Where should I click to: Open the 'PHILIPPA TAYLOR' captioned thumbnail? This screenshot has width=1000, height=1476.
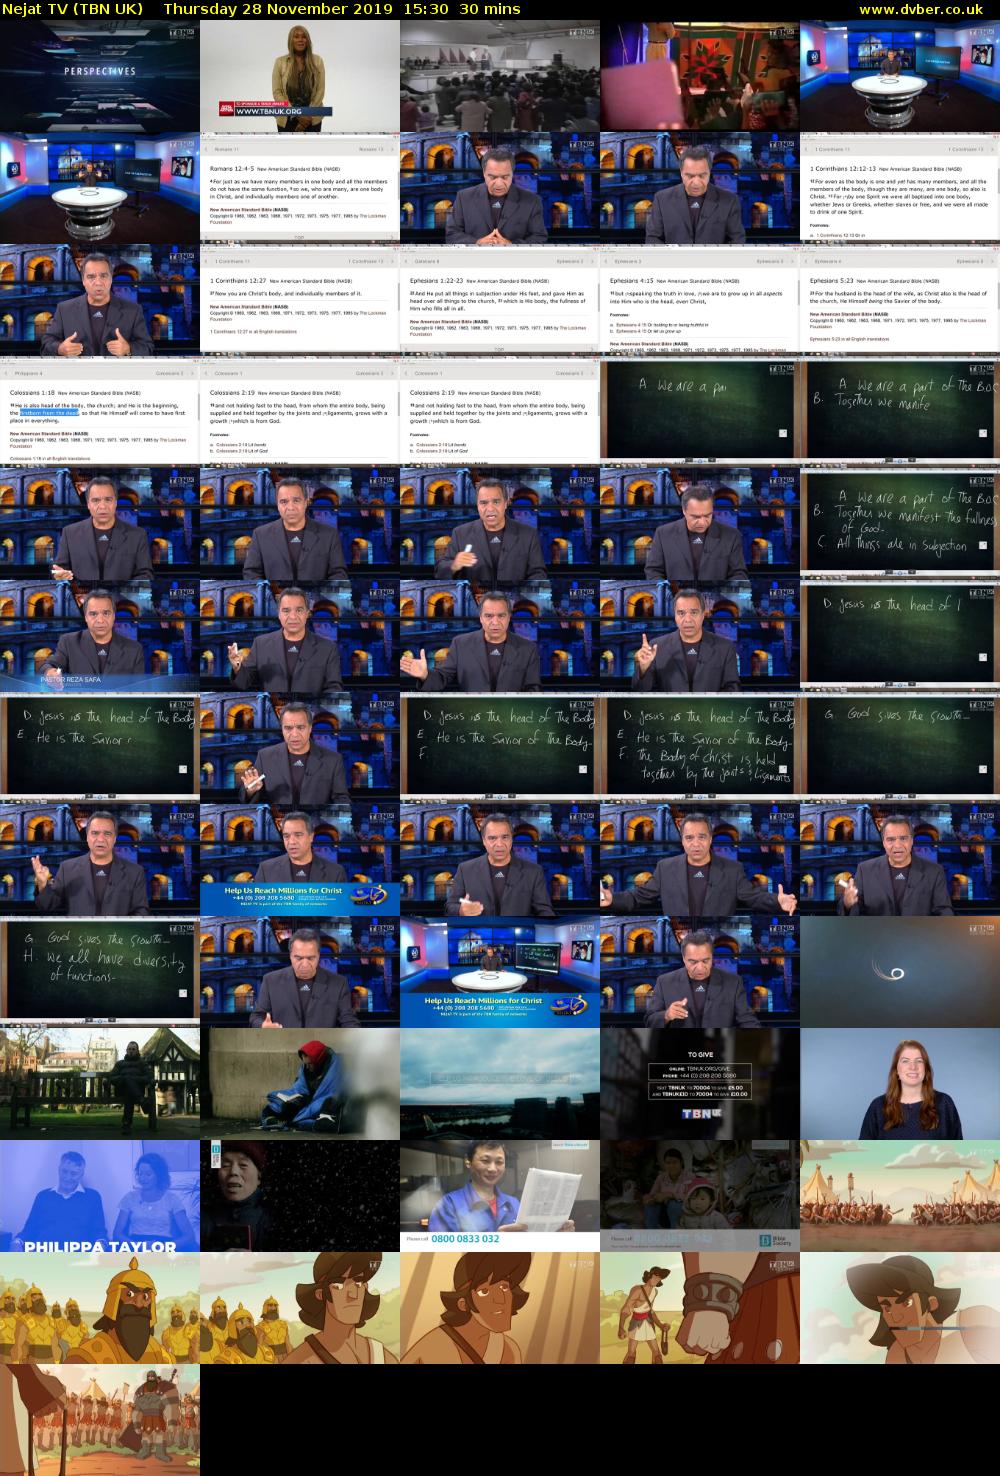point(100,1195)
